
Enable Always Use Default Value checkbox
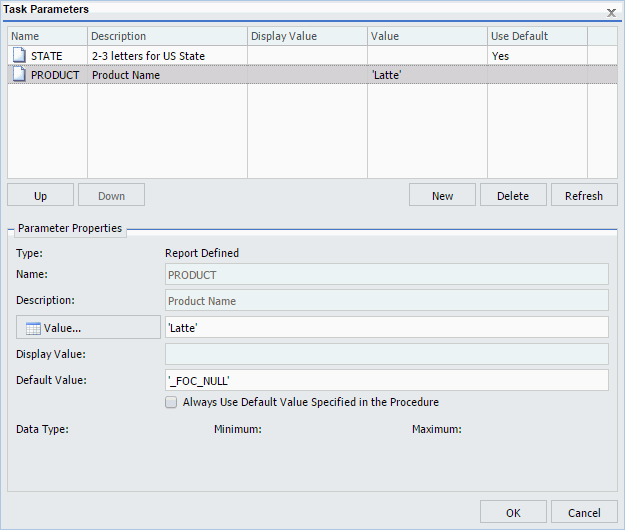coord(171,402)
